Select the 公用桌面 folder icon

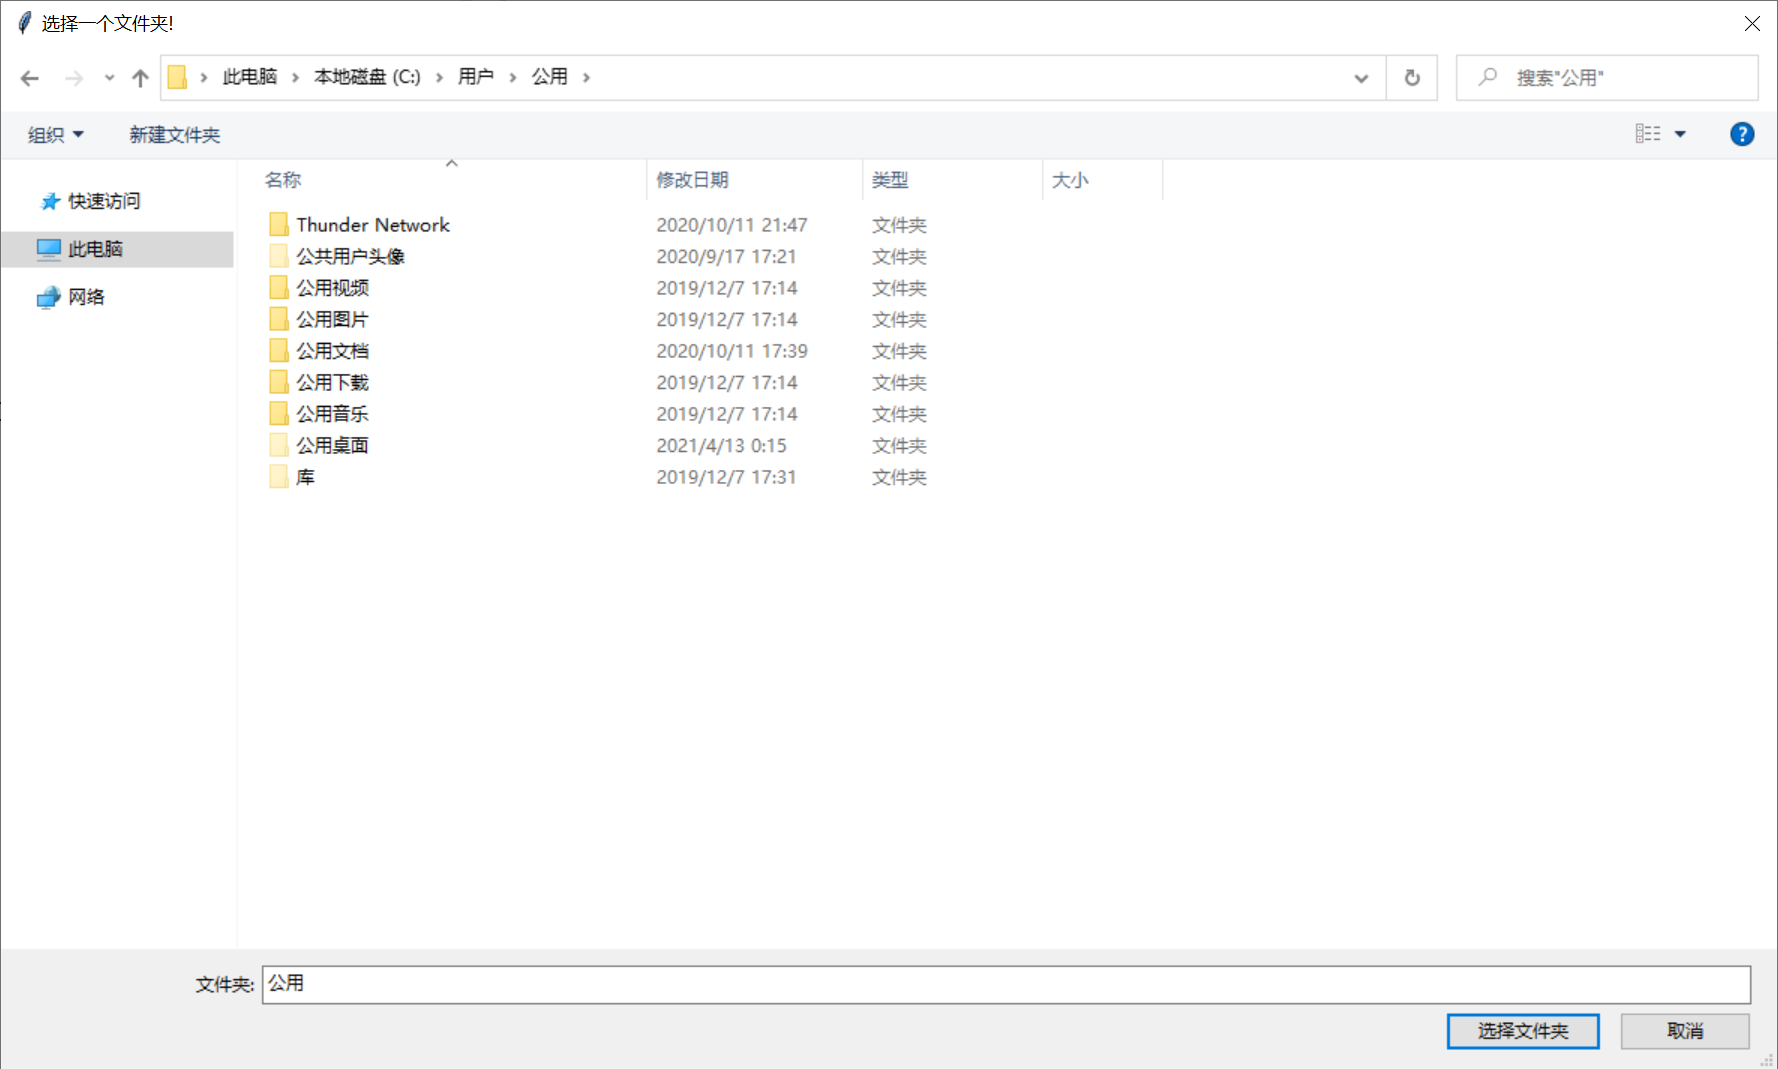point(279,446)
